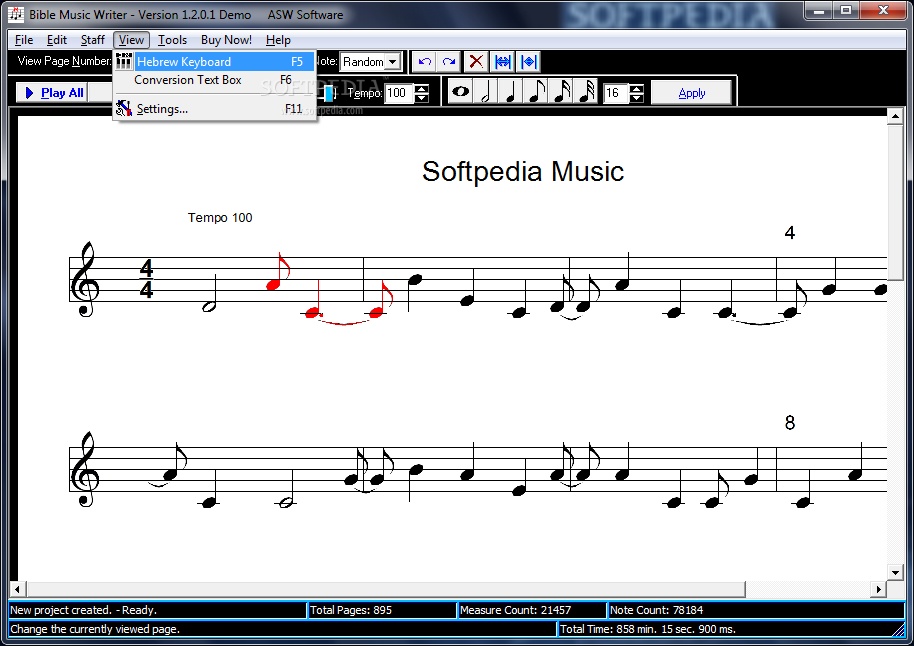Click horizontal scrollbar left arrow
The image size is (914, 646).
[17, 589]
